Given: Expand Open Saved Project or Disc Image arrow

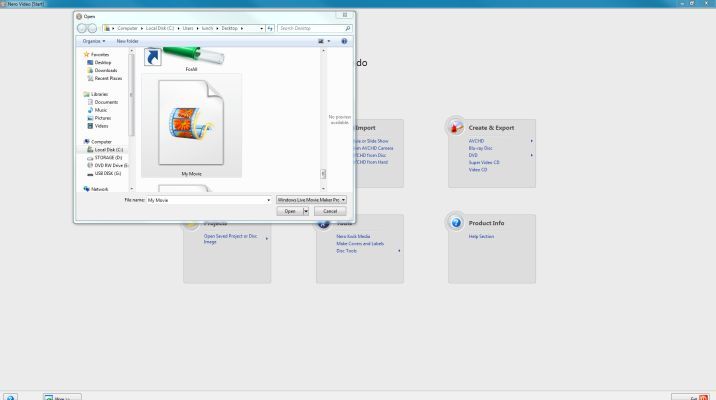Looking at the screenshot, I should (267, 238).
